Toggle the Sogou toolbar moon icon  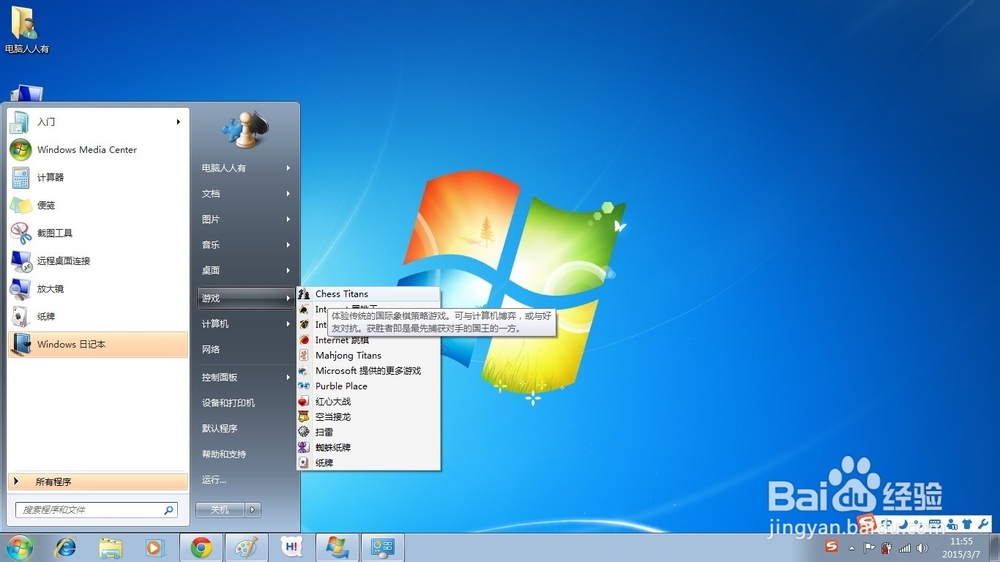click(903, 524)
